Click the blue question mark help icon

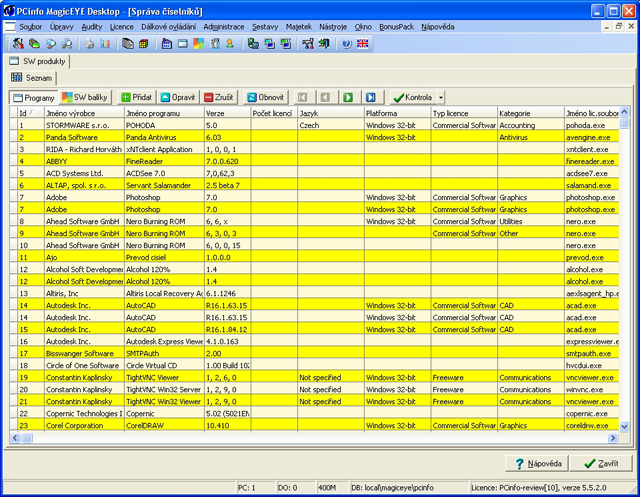347,43
